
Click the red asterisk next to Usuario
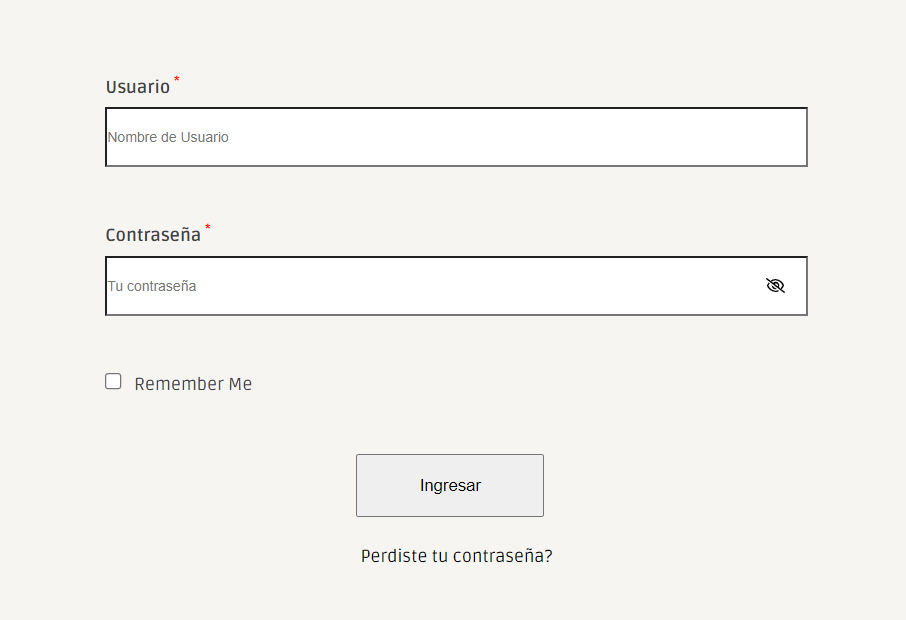(177, 79)
